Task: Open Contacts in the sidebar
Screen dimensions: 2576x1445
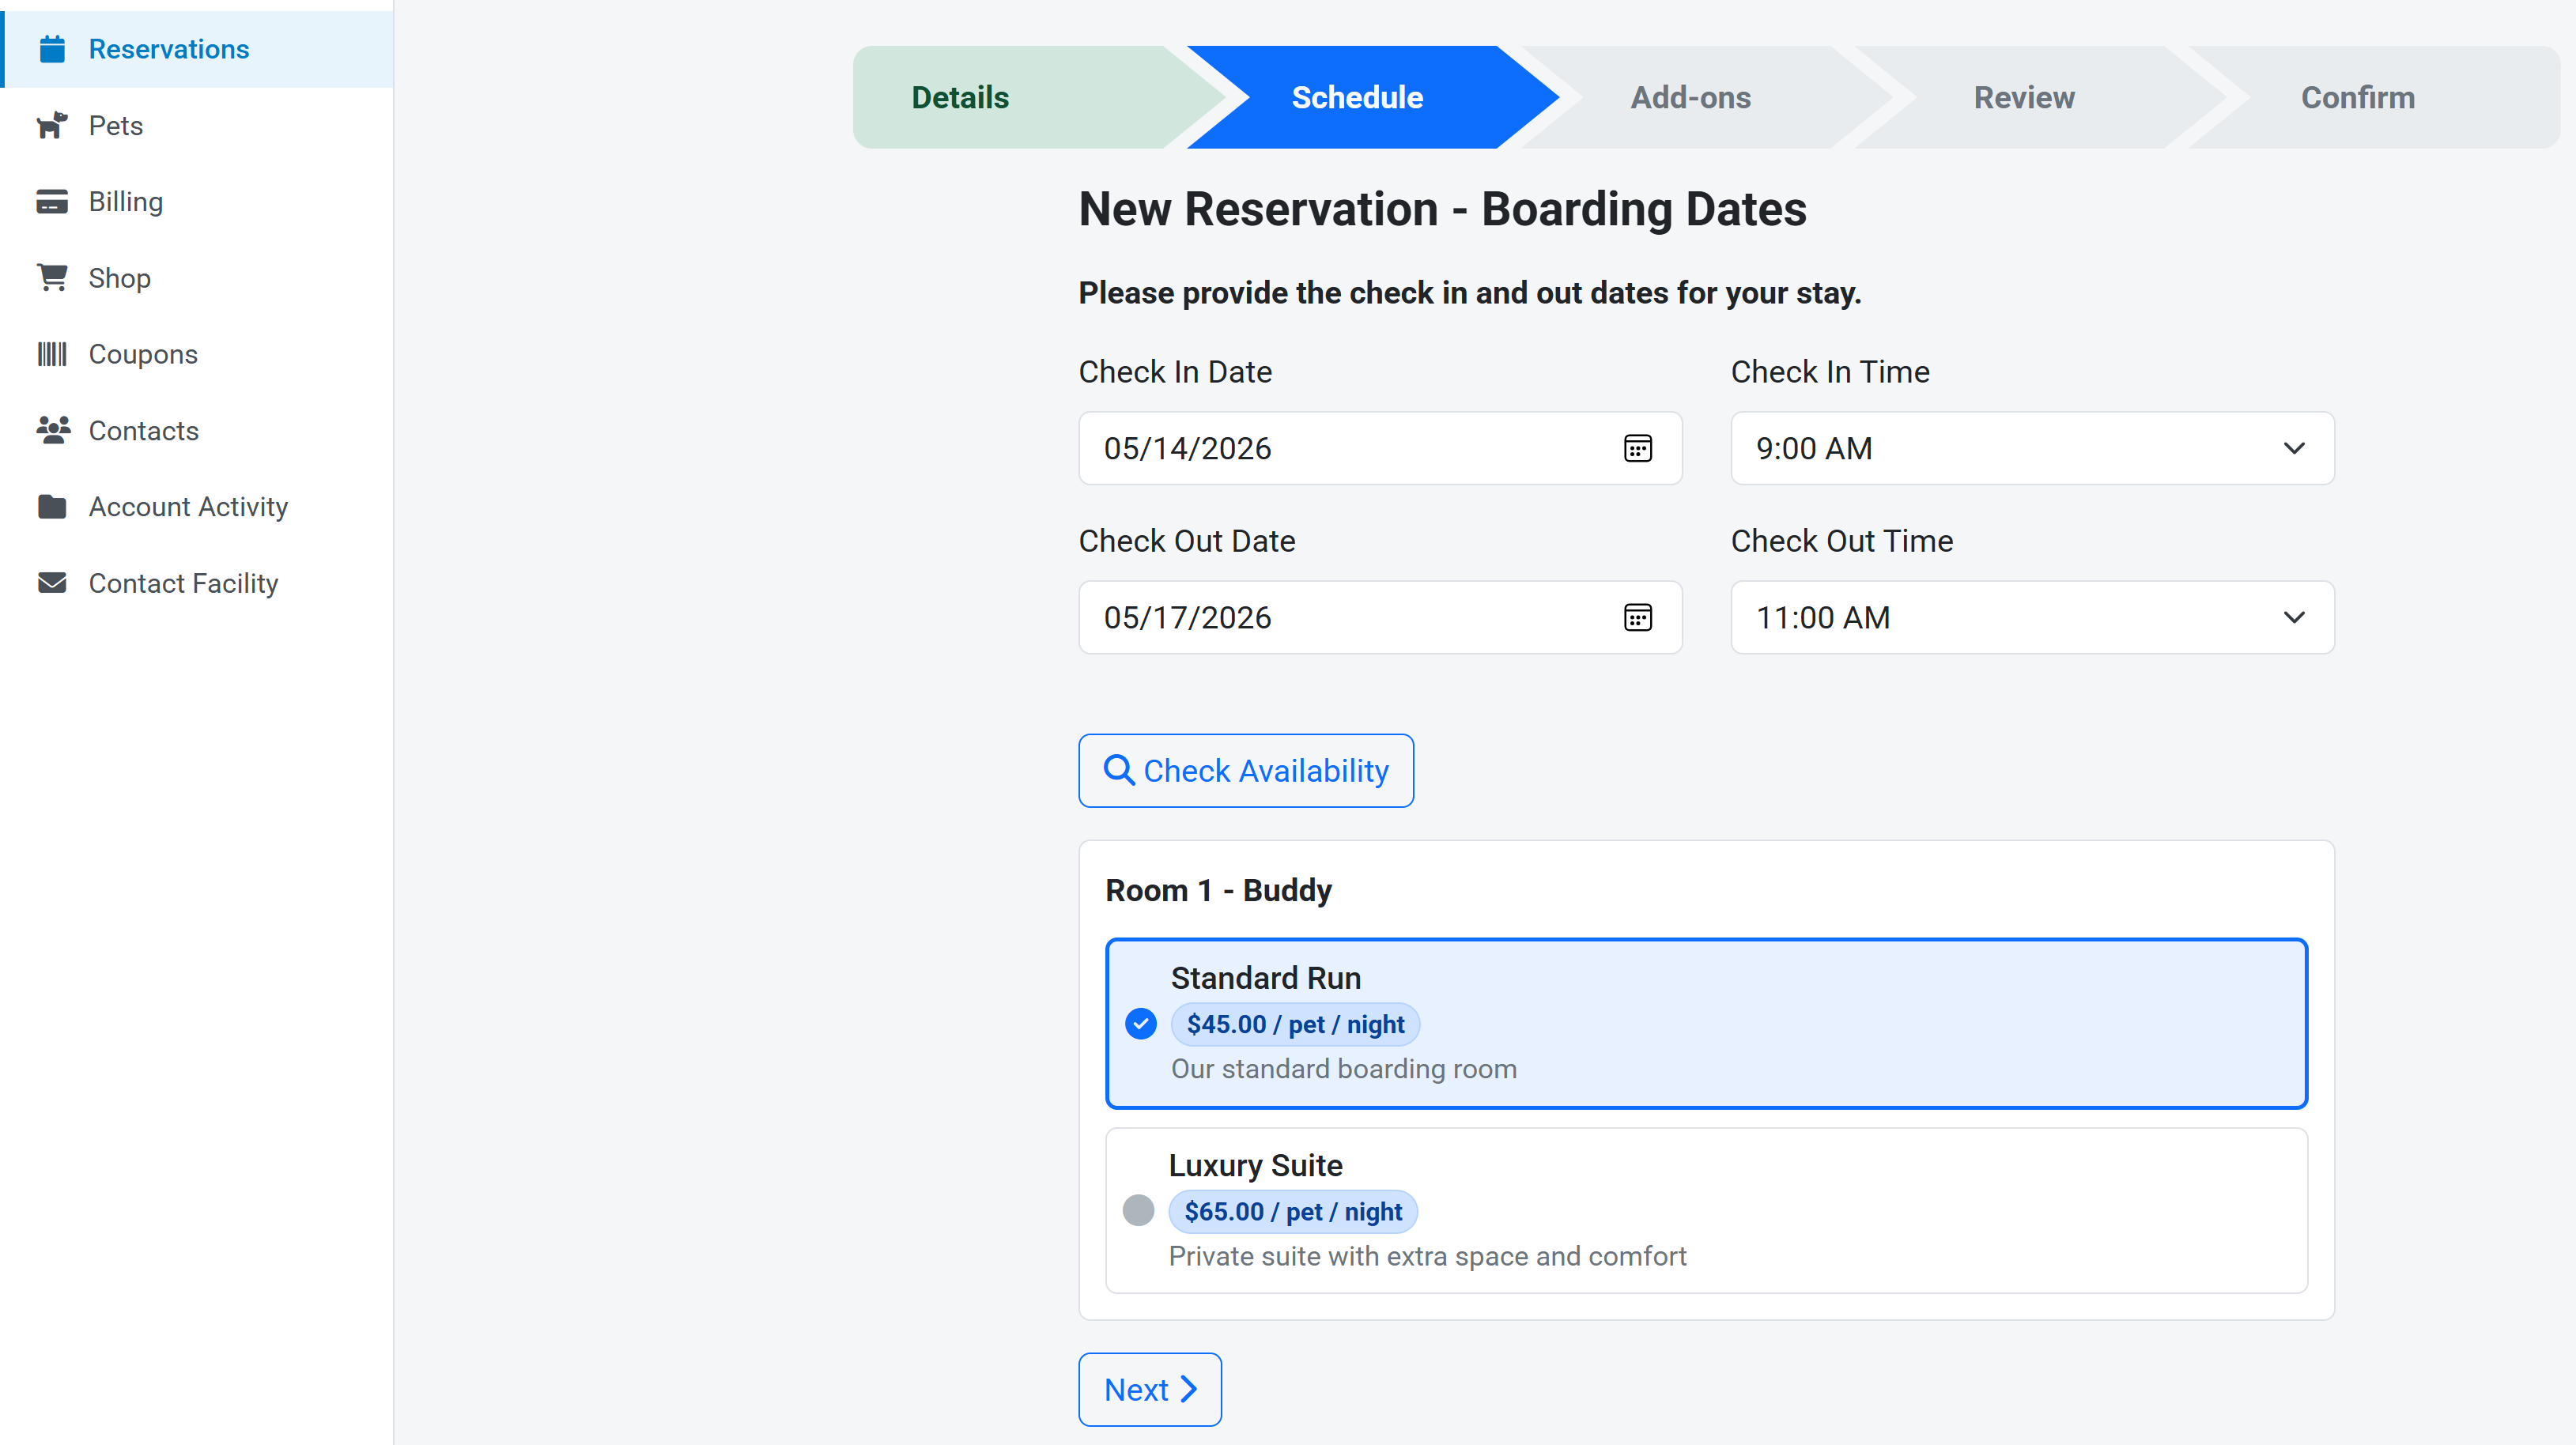Action: point(197,430)
